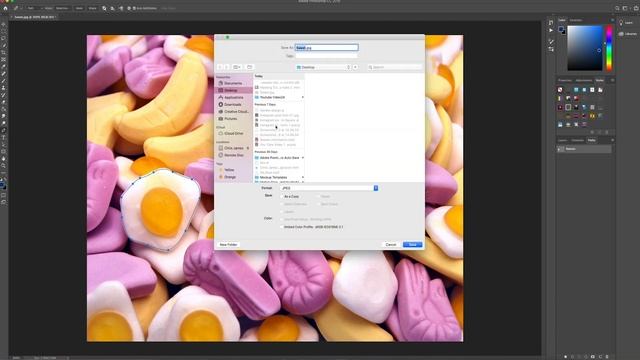Select the Lasso tool
Image resolution: width=640 pixels, height=360 pixels.
click(4, 38)
